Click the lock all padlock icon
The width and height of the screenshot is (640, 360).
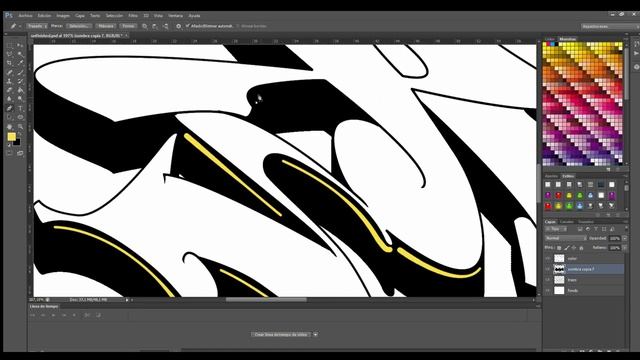pos(581,248)
